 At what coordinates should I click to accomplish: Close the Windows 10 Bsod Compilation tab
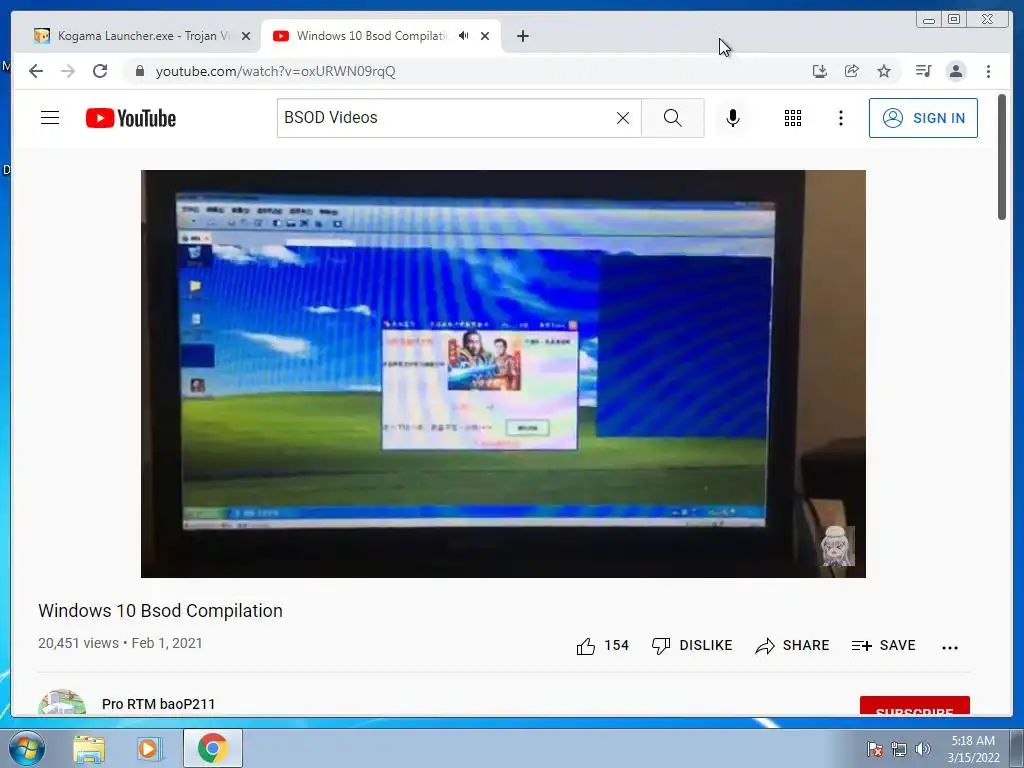click(x=485, y=36)
